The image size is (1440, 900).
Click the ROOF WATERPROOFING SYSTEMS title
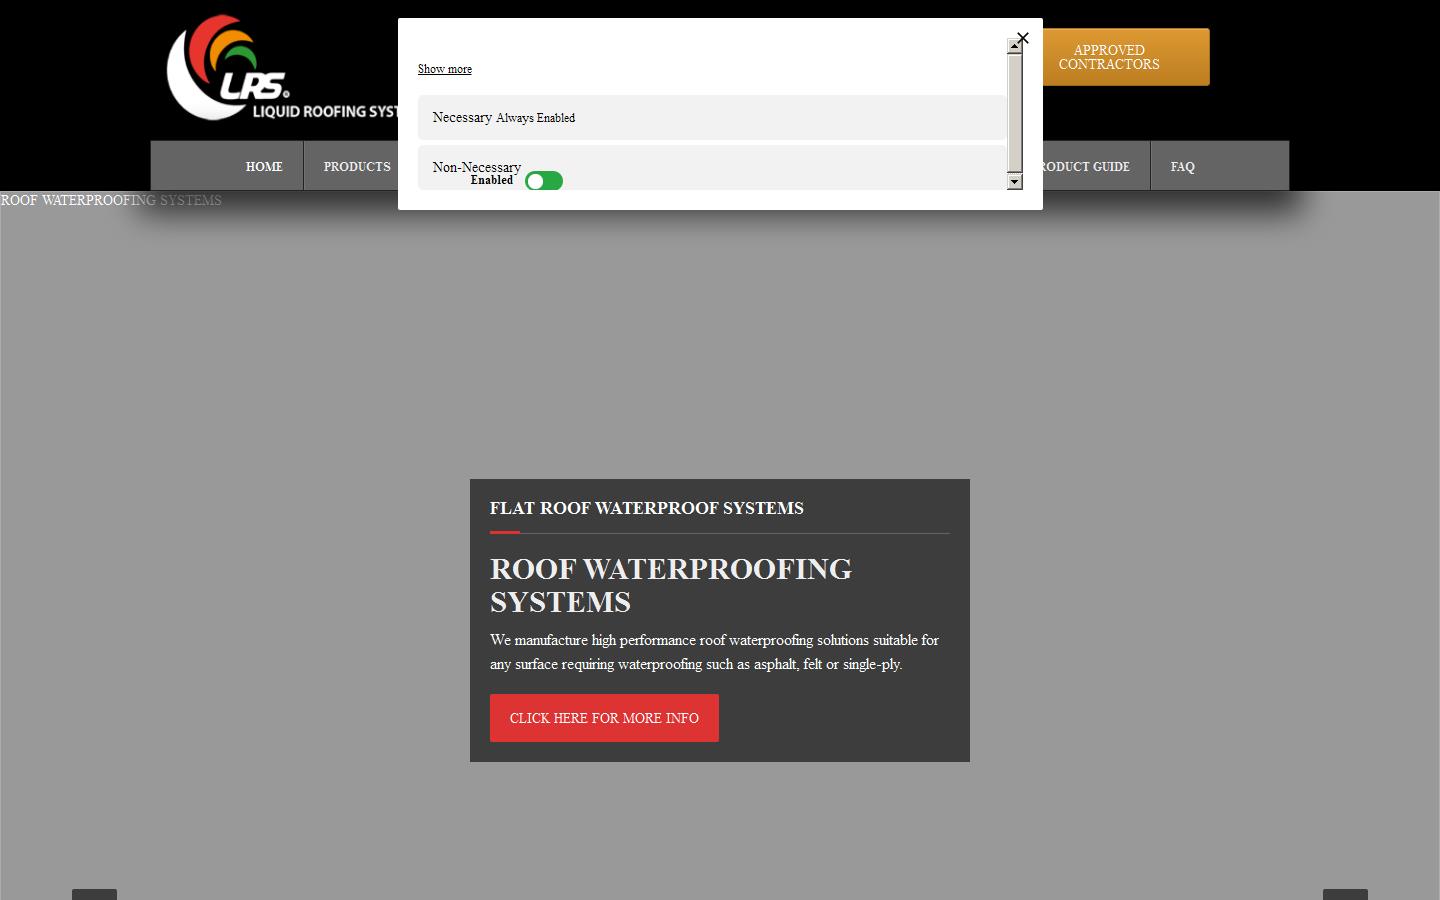670,584
